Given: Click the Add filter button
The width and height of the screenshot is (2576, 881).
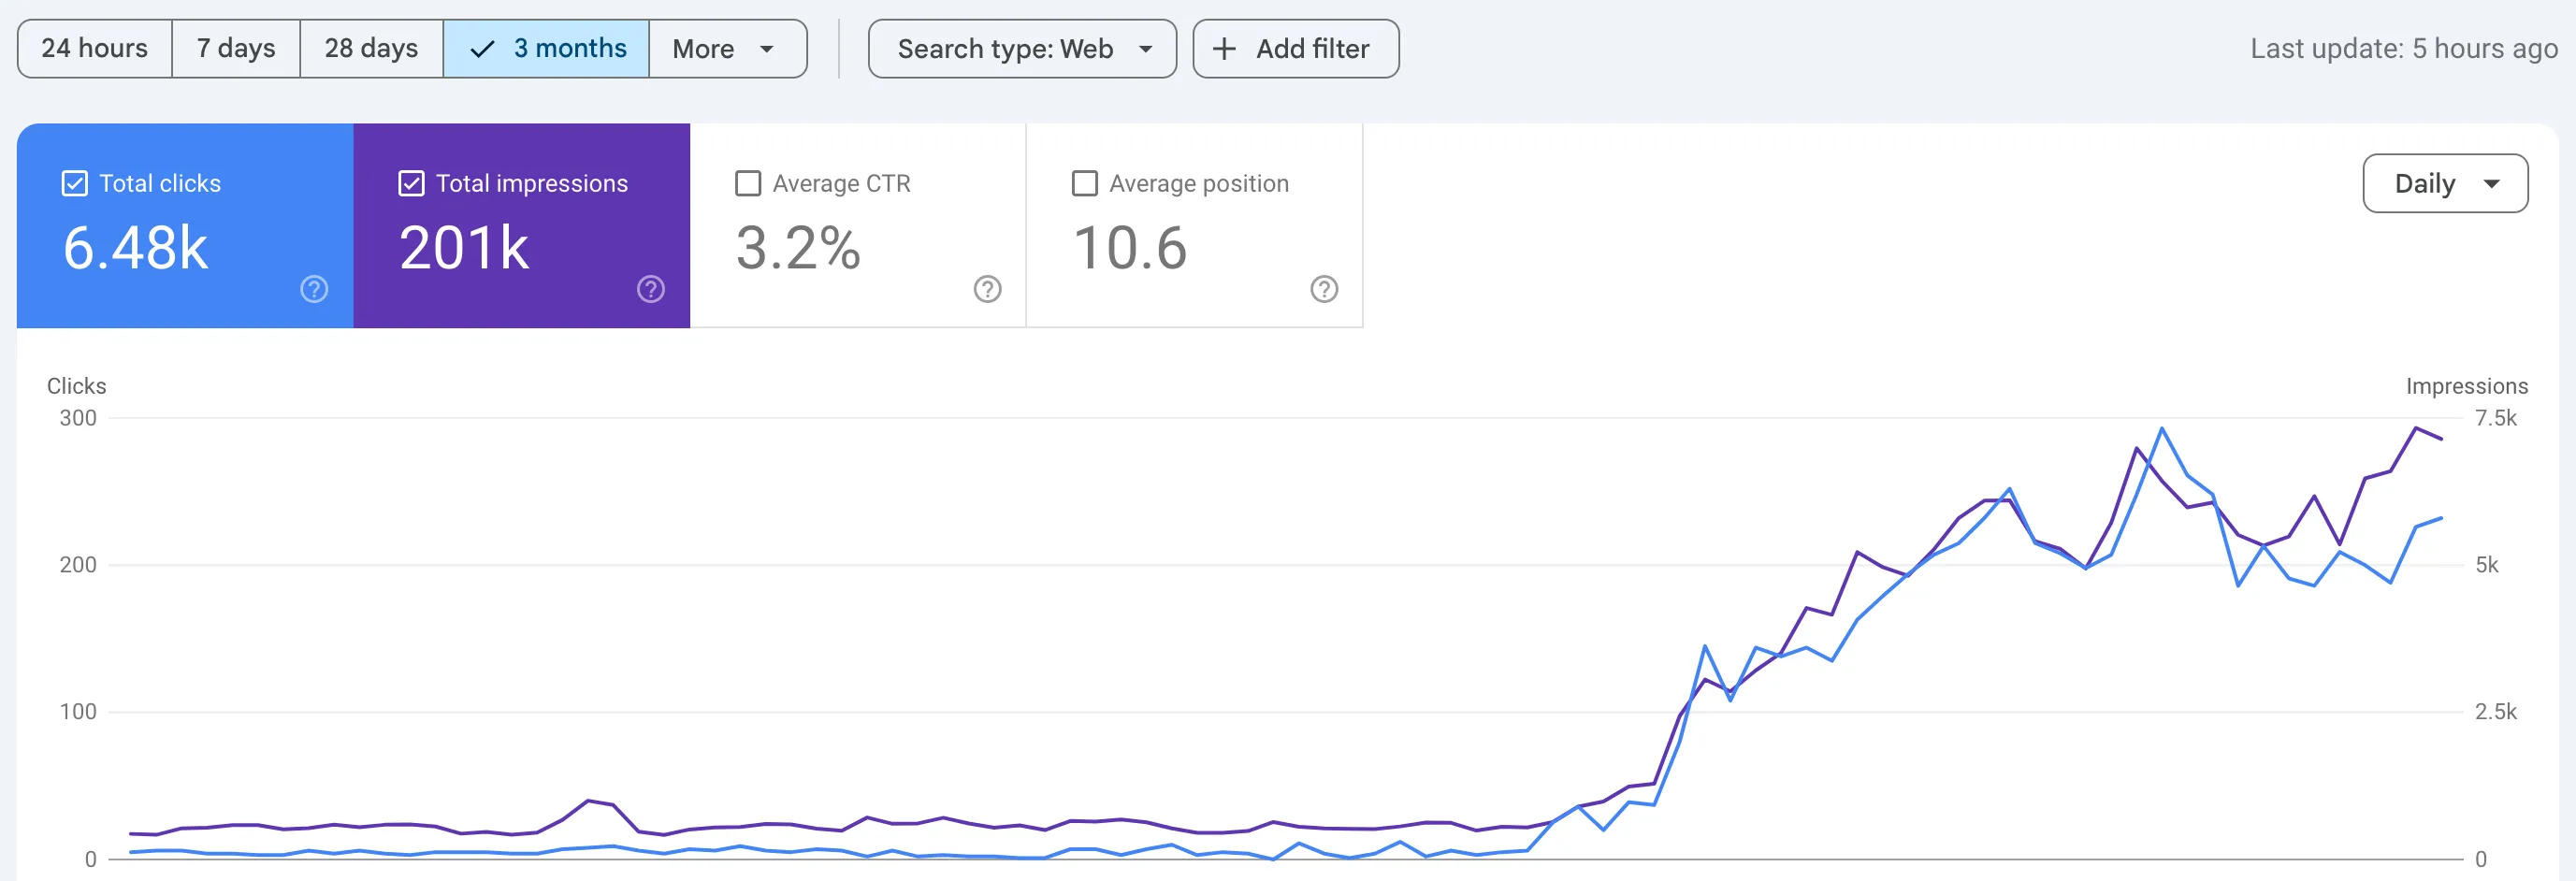Looking at the screenshot, I should (1295, 48).
